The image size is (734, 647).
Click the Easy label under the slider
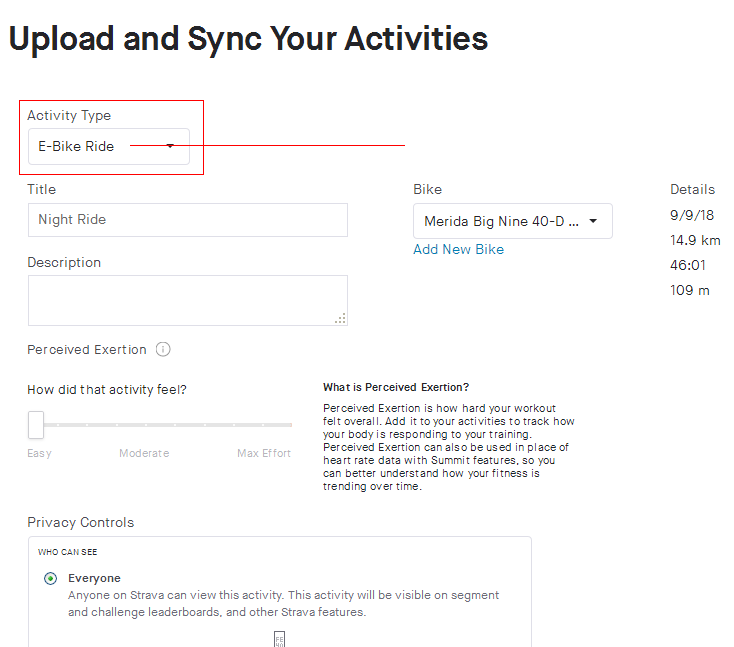(x=39, y=453)
